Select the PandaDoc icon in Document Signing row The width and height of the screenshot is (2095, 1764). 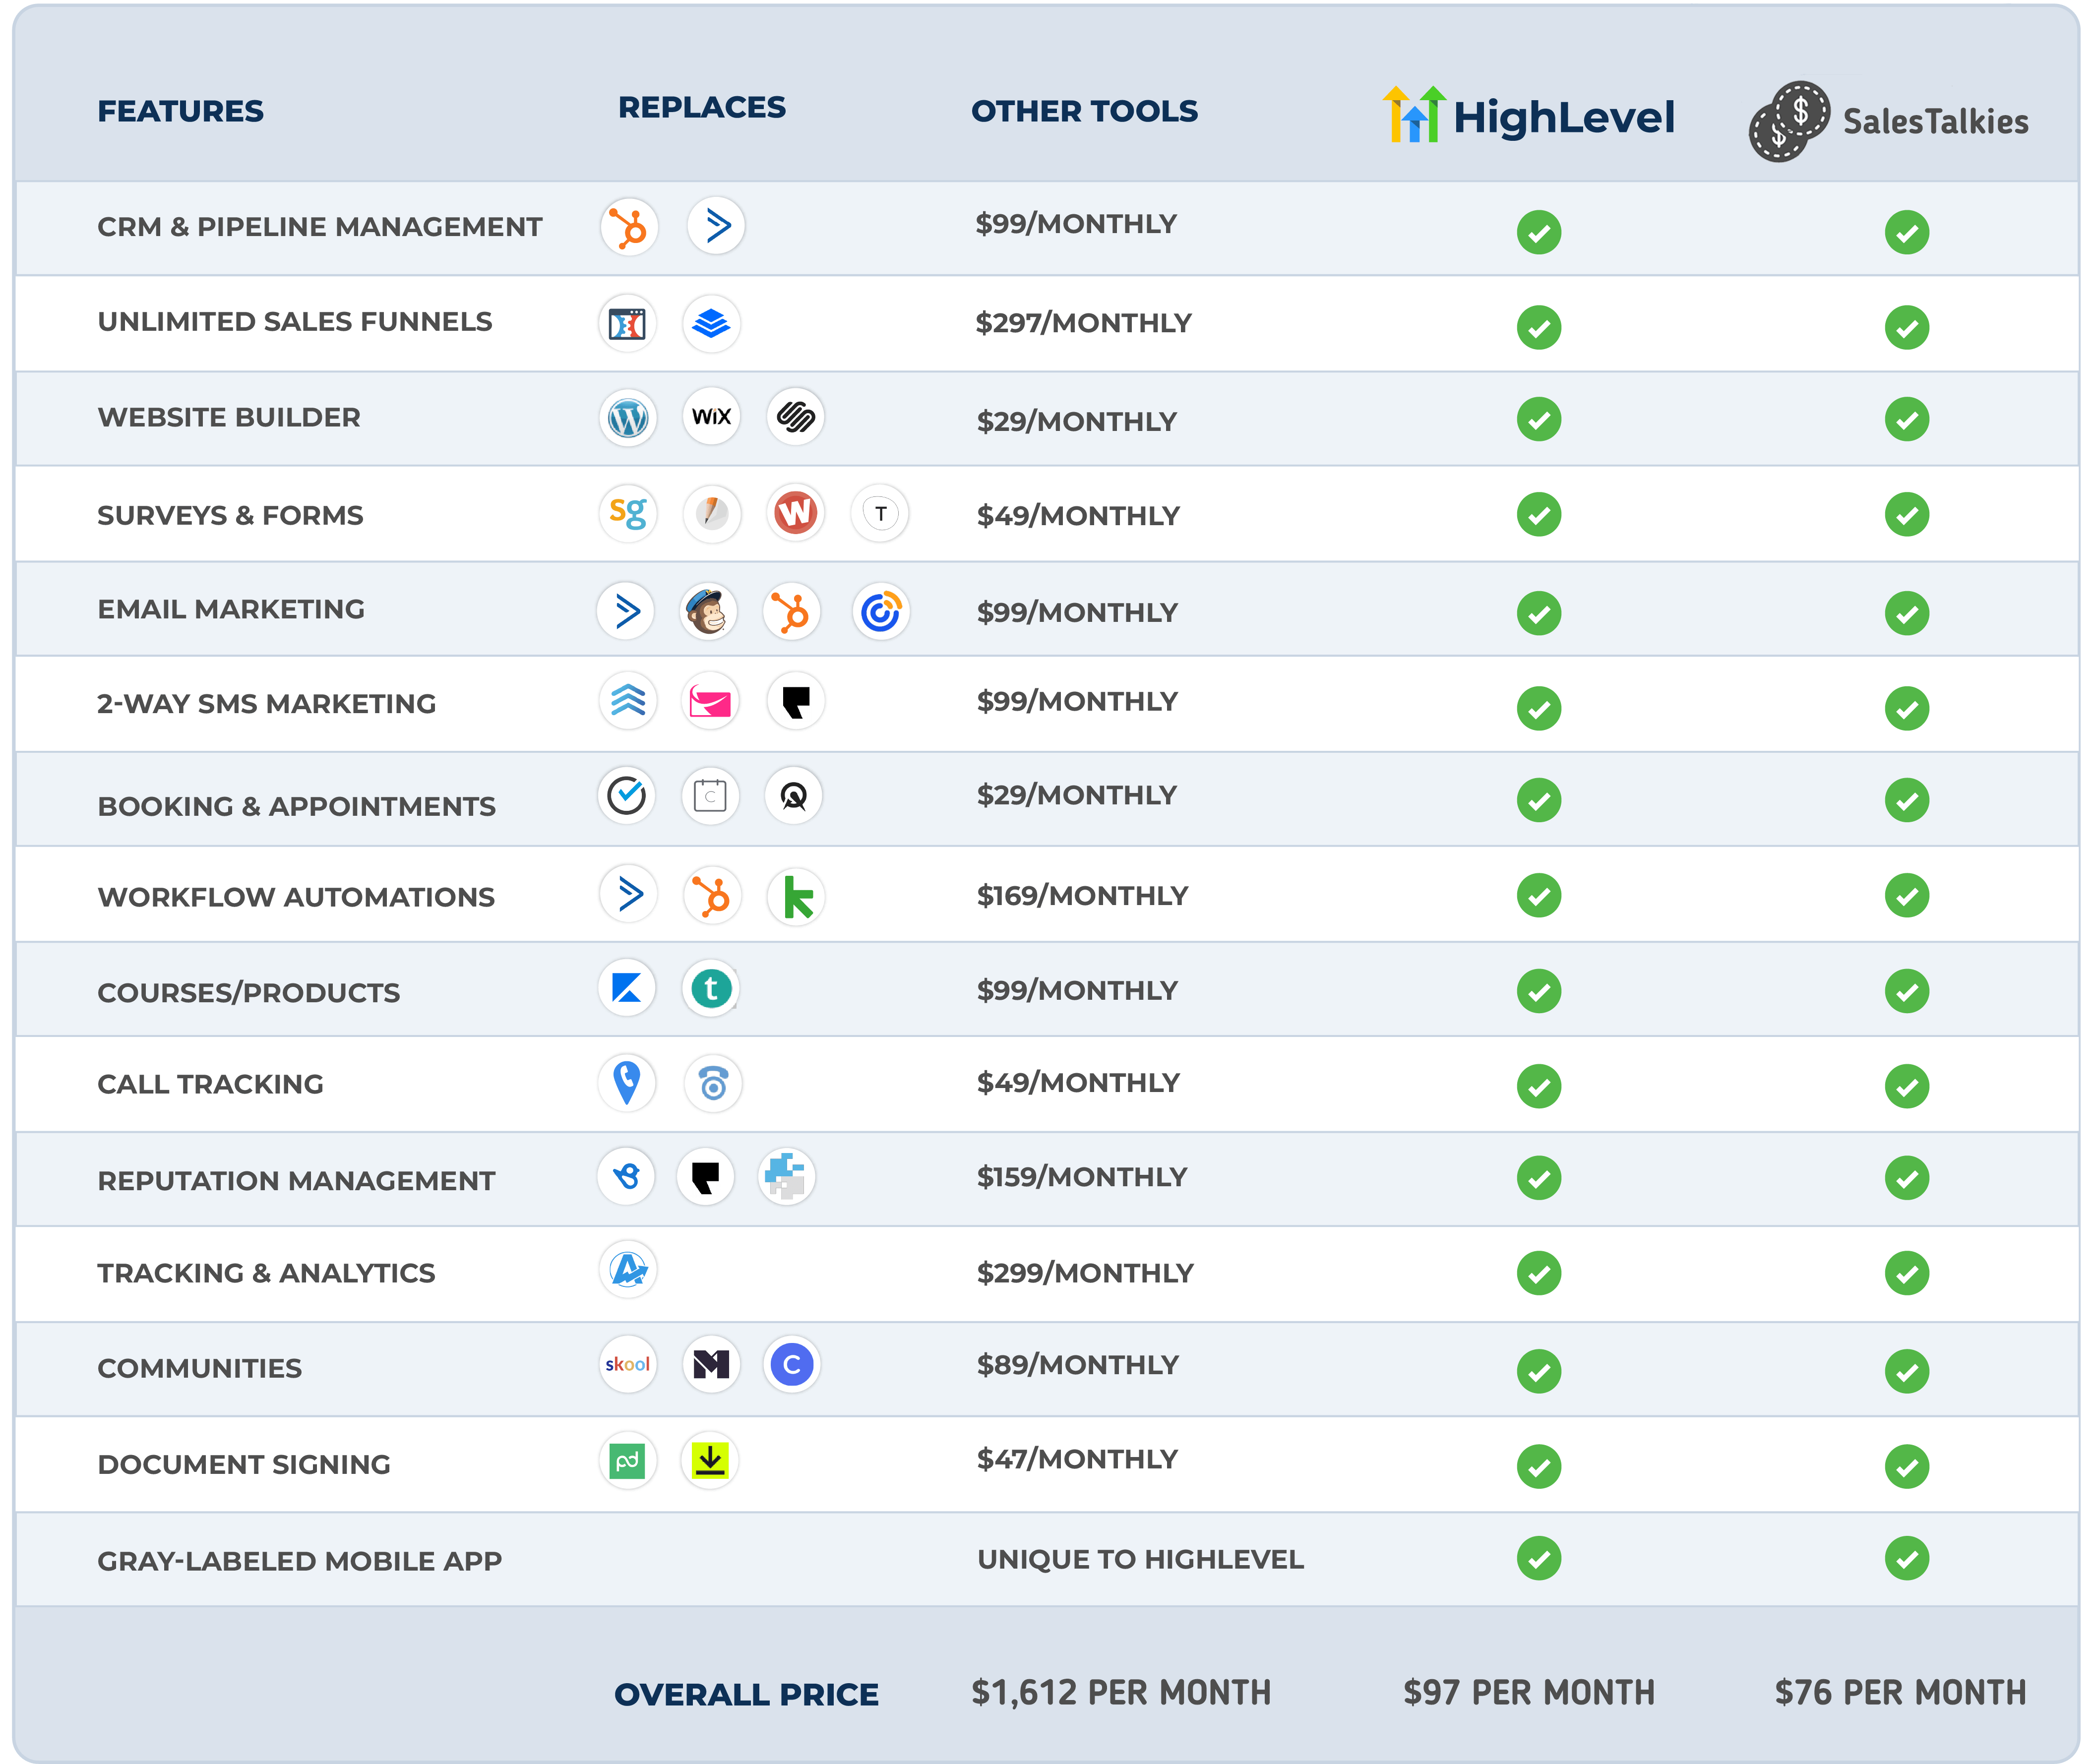click(x=628, y=1461)
